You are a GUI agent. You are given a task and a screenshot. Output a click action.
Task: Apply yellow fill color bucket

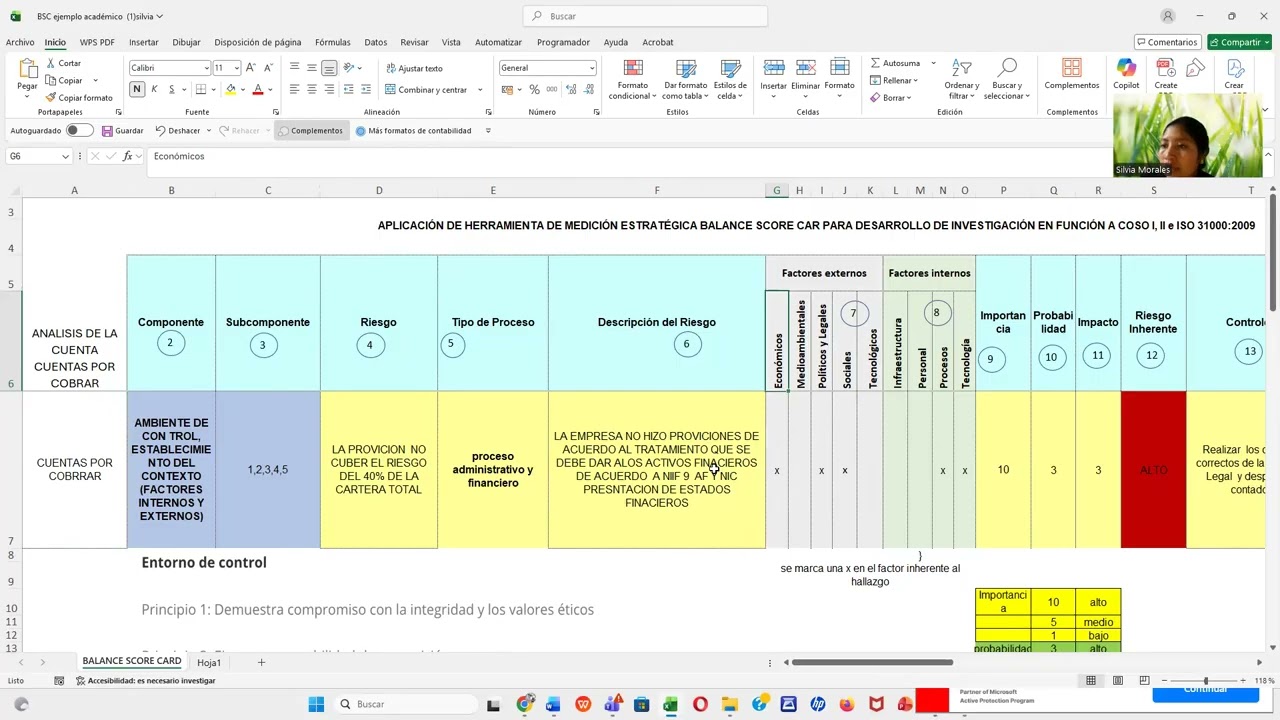tap(231, 89)
